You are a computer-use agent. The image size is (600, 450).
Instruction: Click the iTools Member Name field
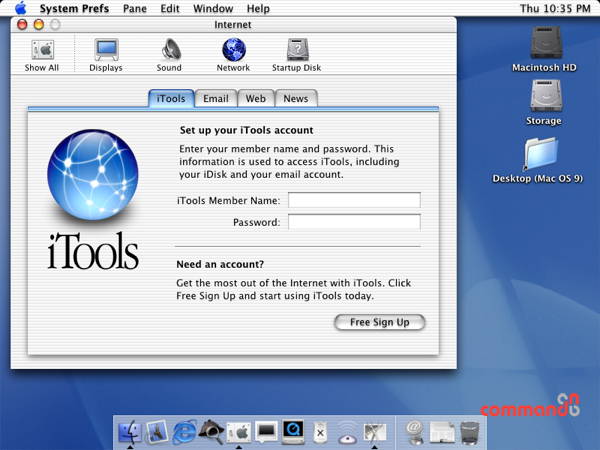(x=354, y=200)
